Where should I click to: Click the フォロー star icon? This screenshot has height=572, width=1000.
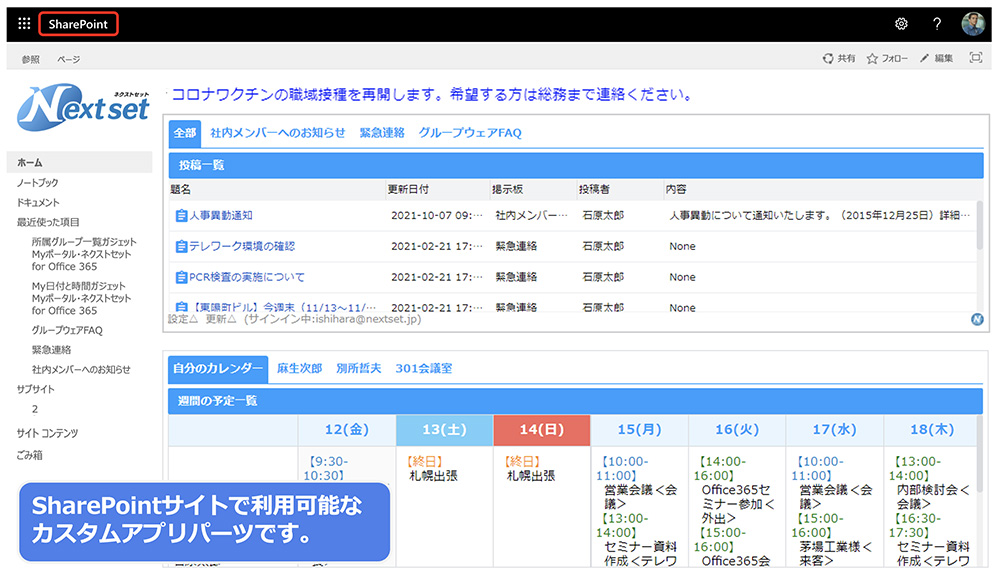tap(872, 59)
